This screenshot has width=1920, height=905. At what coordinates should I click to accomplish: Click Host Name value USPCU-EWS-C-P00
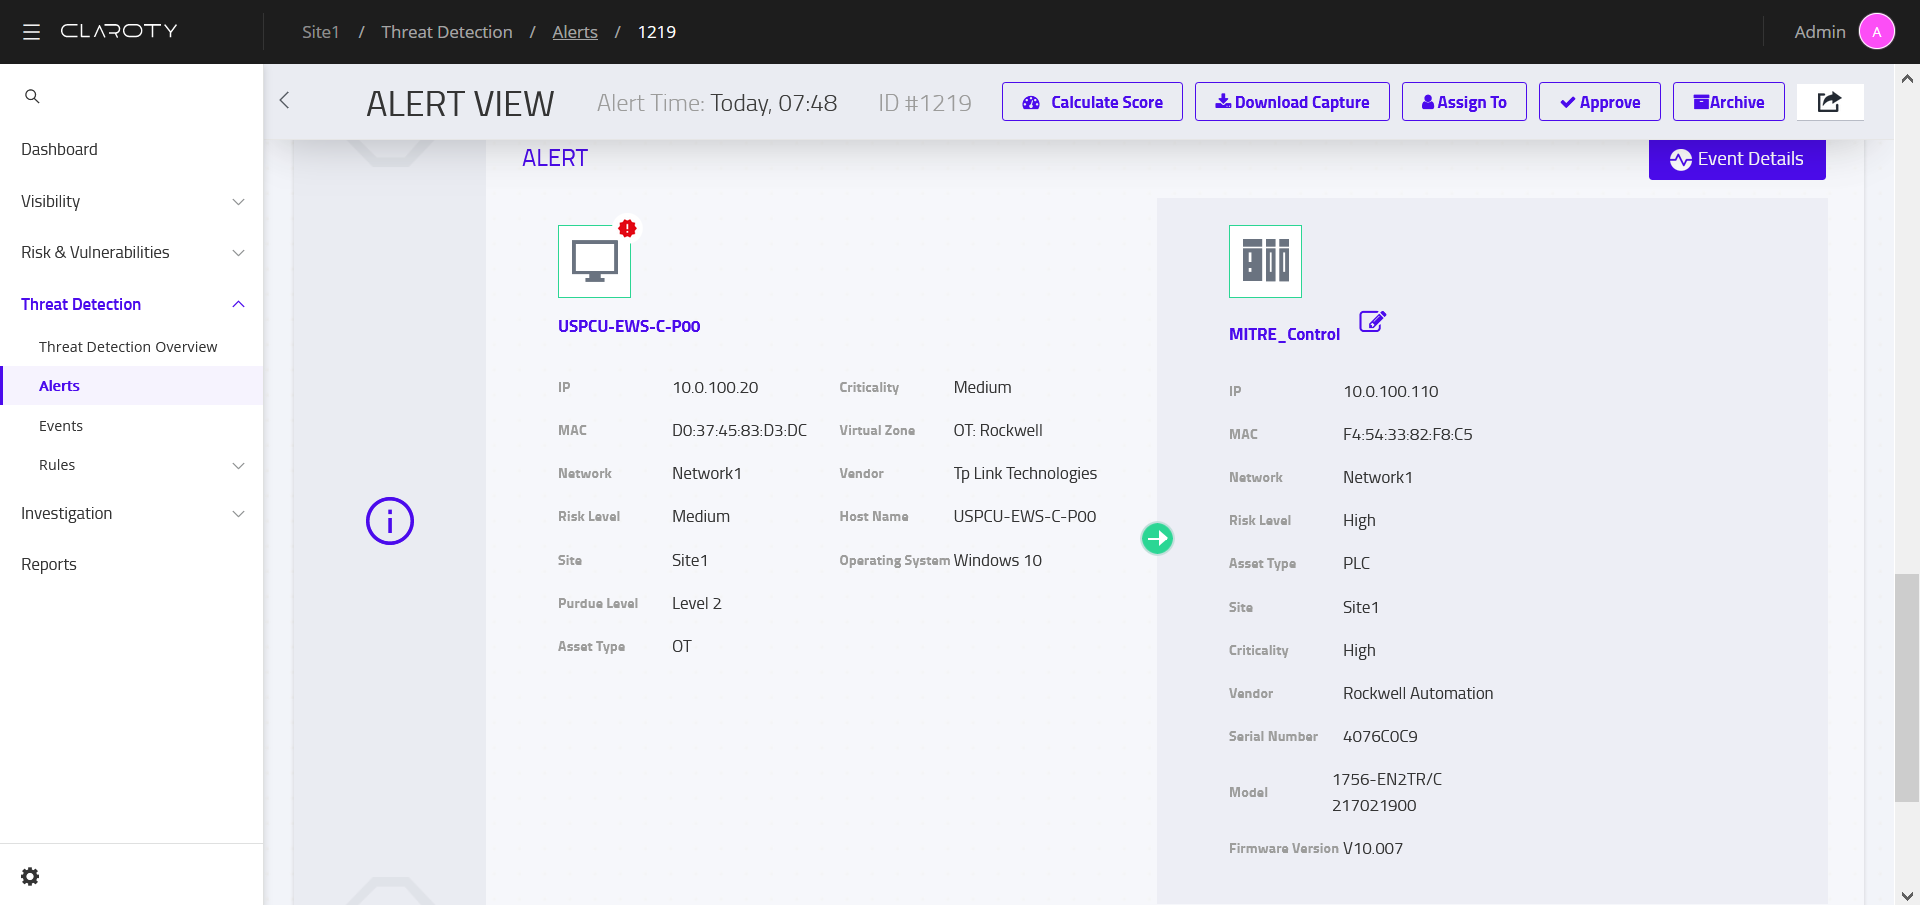tap(1025, 516)
